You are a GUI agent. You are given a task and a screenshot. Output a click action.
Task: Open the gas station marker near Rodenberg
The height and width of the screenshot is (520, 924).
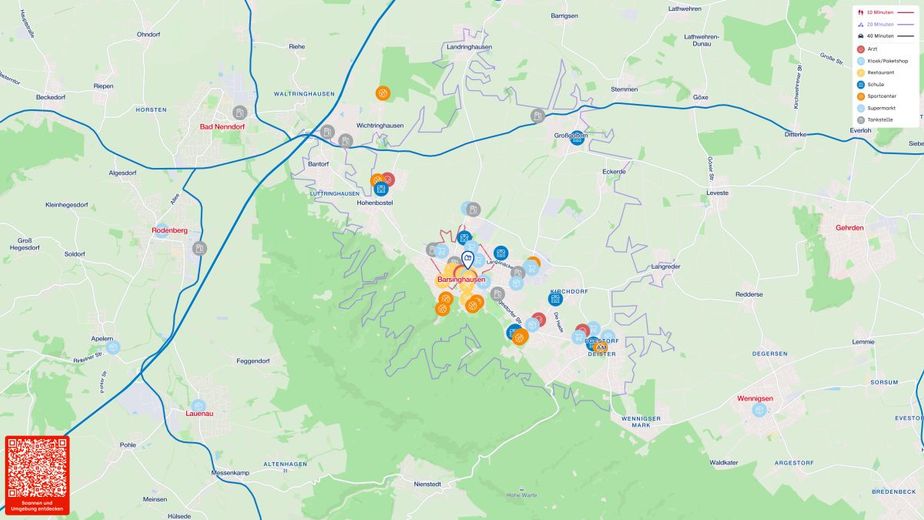click(200, 248)
